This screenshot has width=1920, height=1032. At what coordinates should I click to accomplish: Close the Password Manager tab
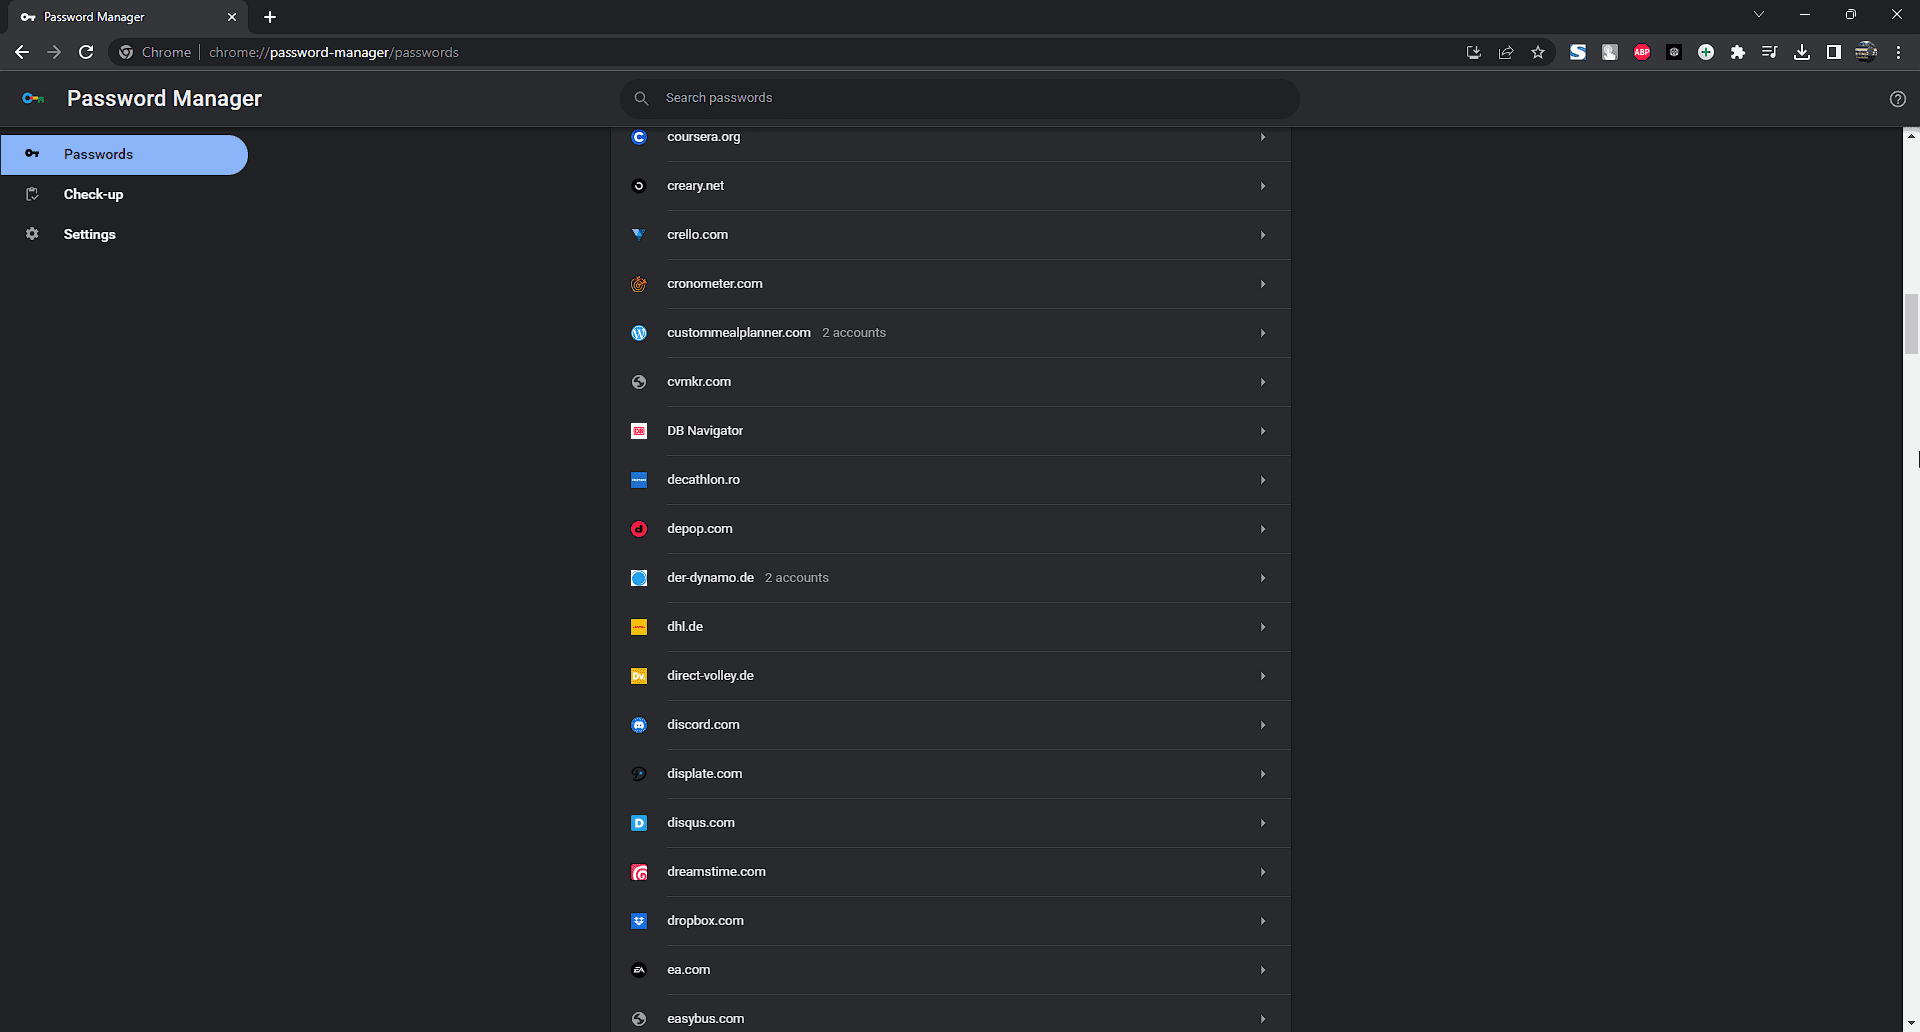[x=232, y=17]
